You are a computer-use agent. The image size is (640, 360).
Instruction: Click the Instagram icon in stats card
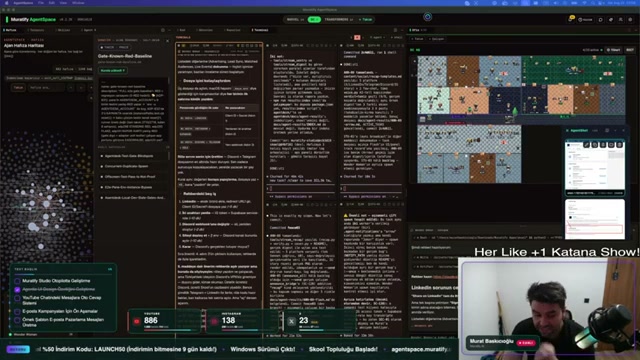tap(214, 322)
